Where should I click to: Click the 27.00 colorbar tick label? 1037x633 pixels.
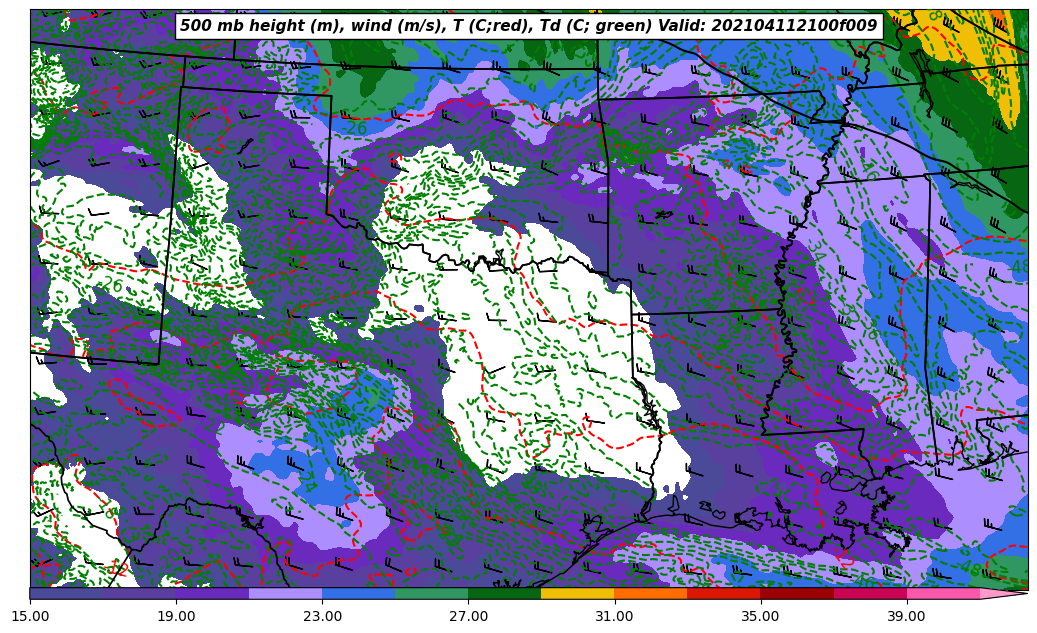(x=468, y=616)
